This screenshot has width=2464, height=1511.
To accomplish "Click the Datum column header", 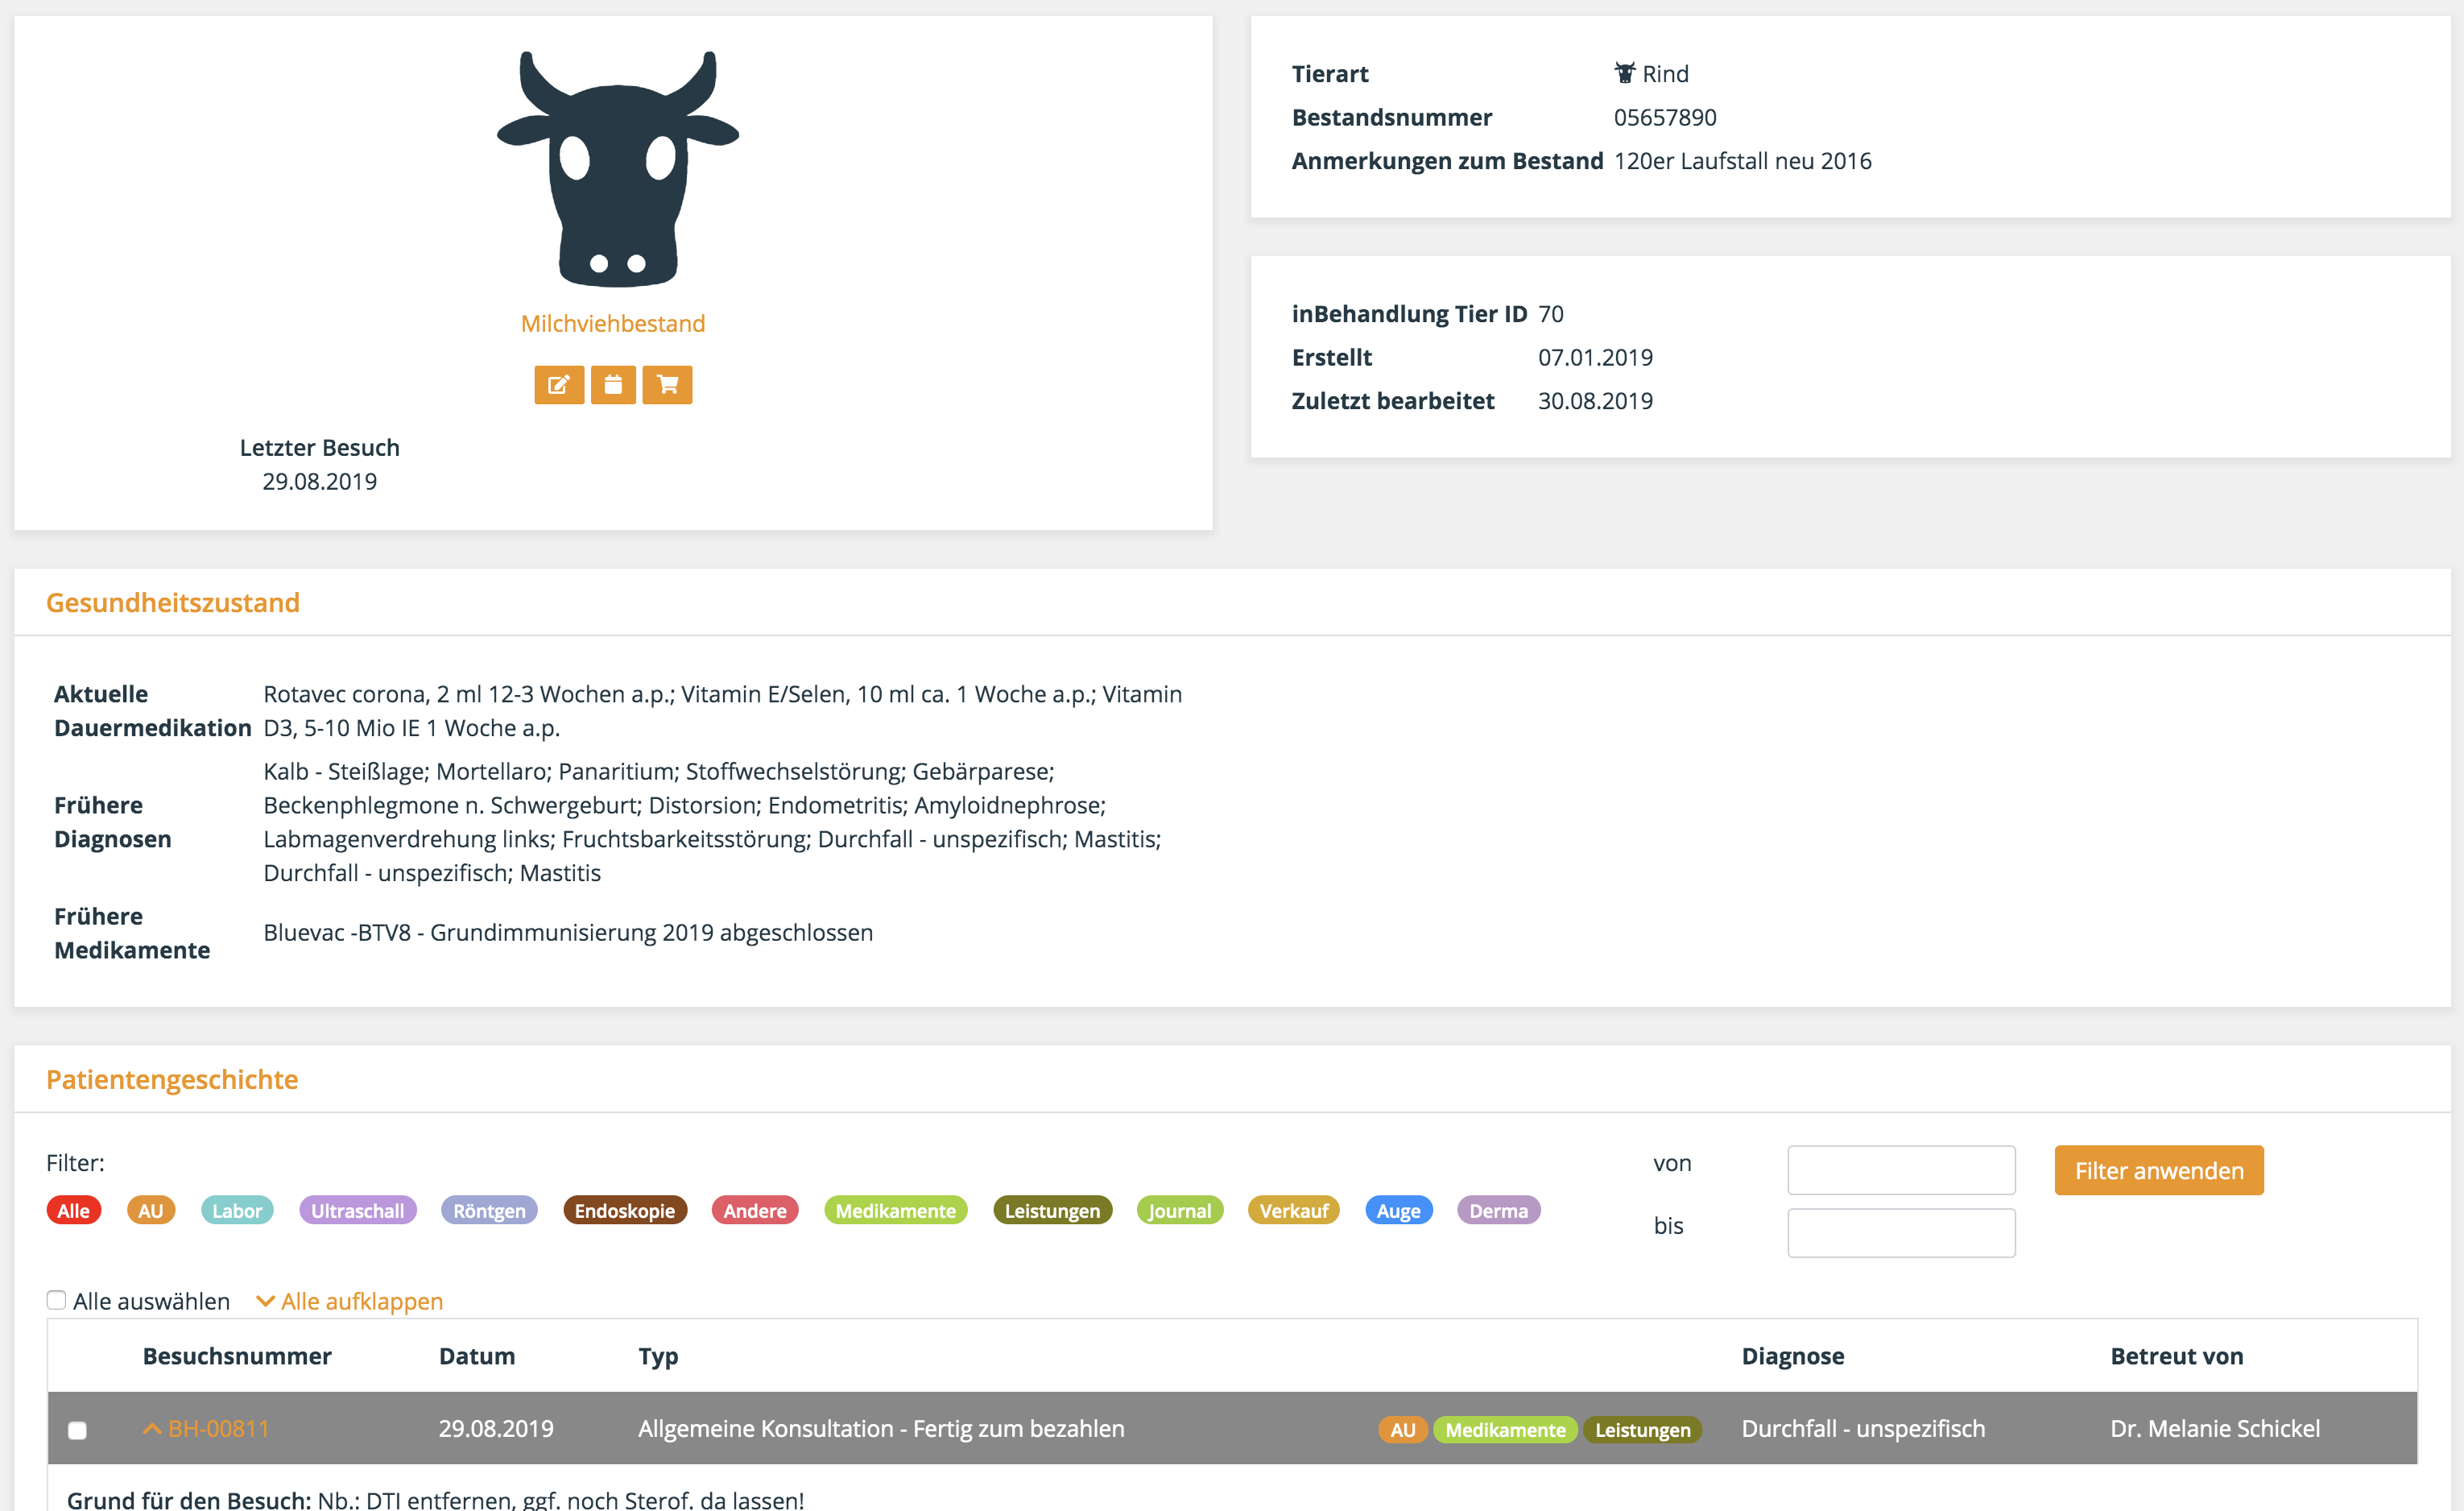I will click(477, 1356).
